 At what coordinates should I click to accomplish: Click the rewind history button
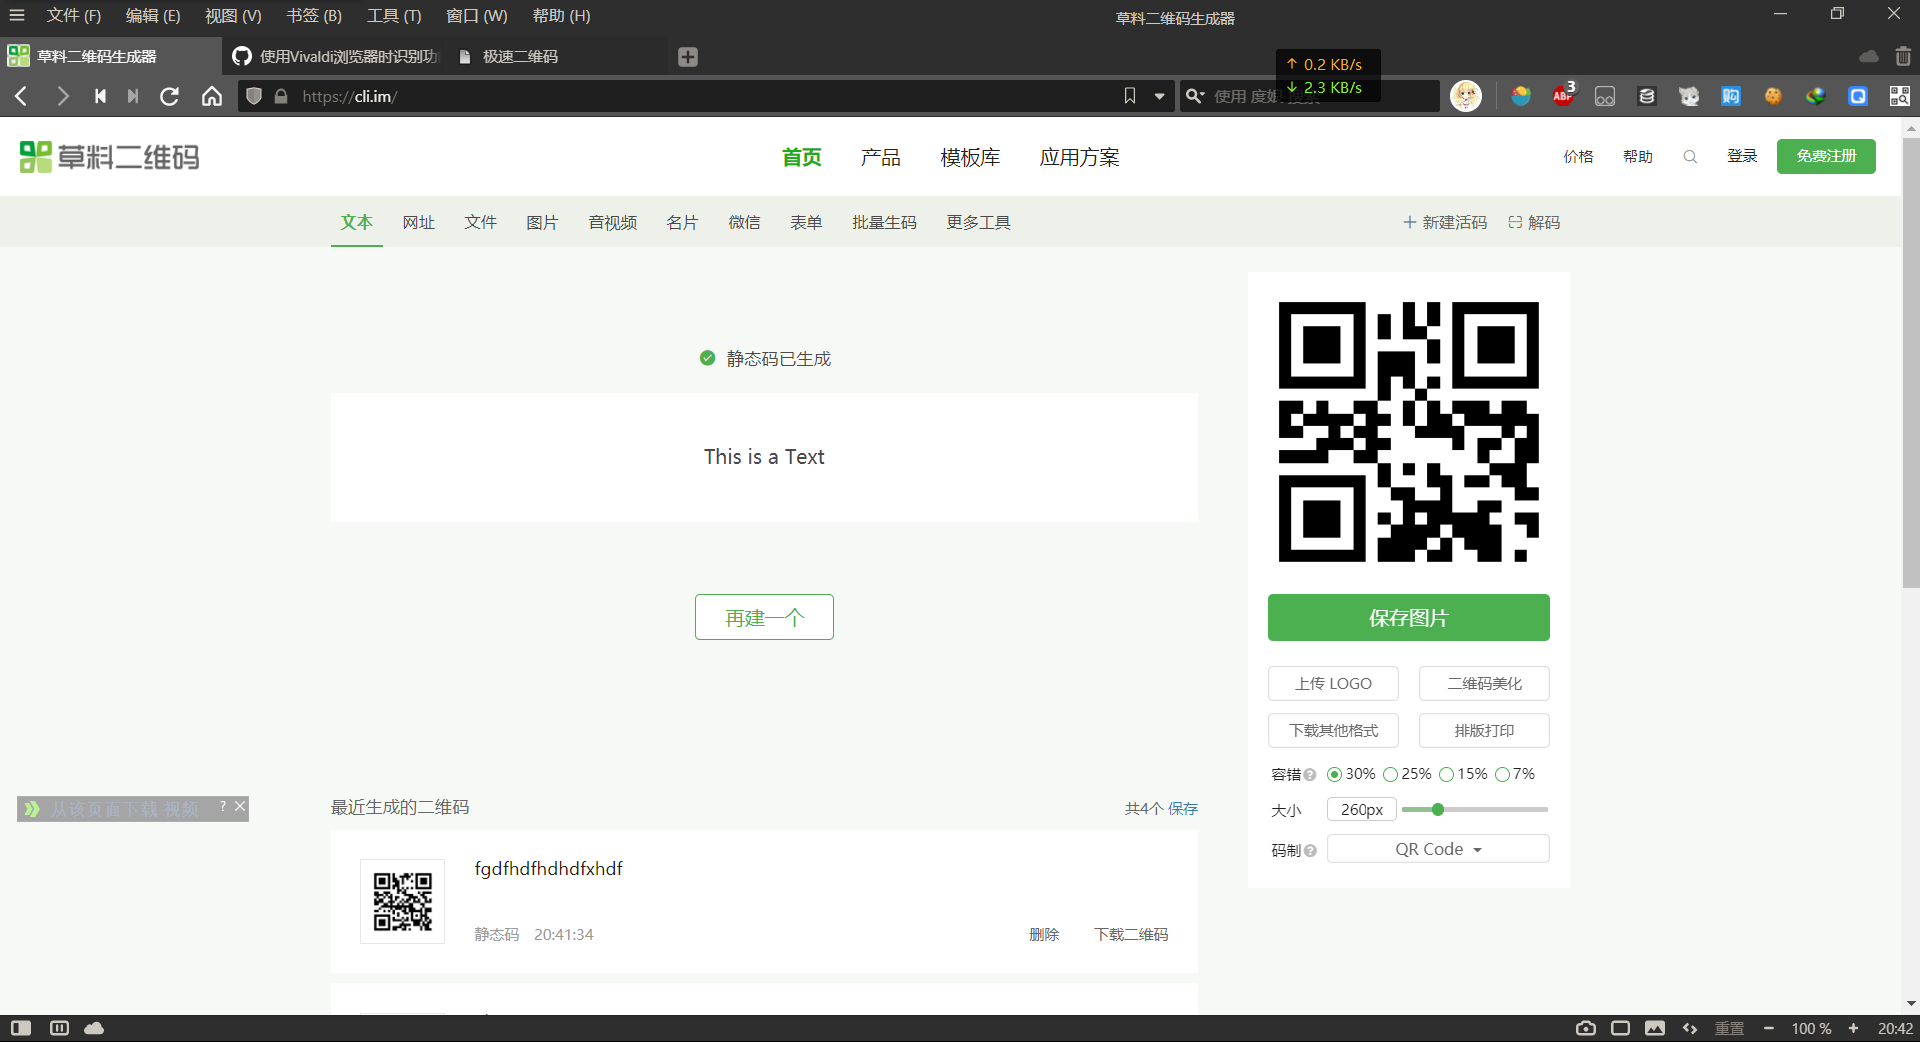[100, 96]
